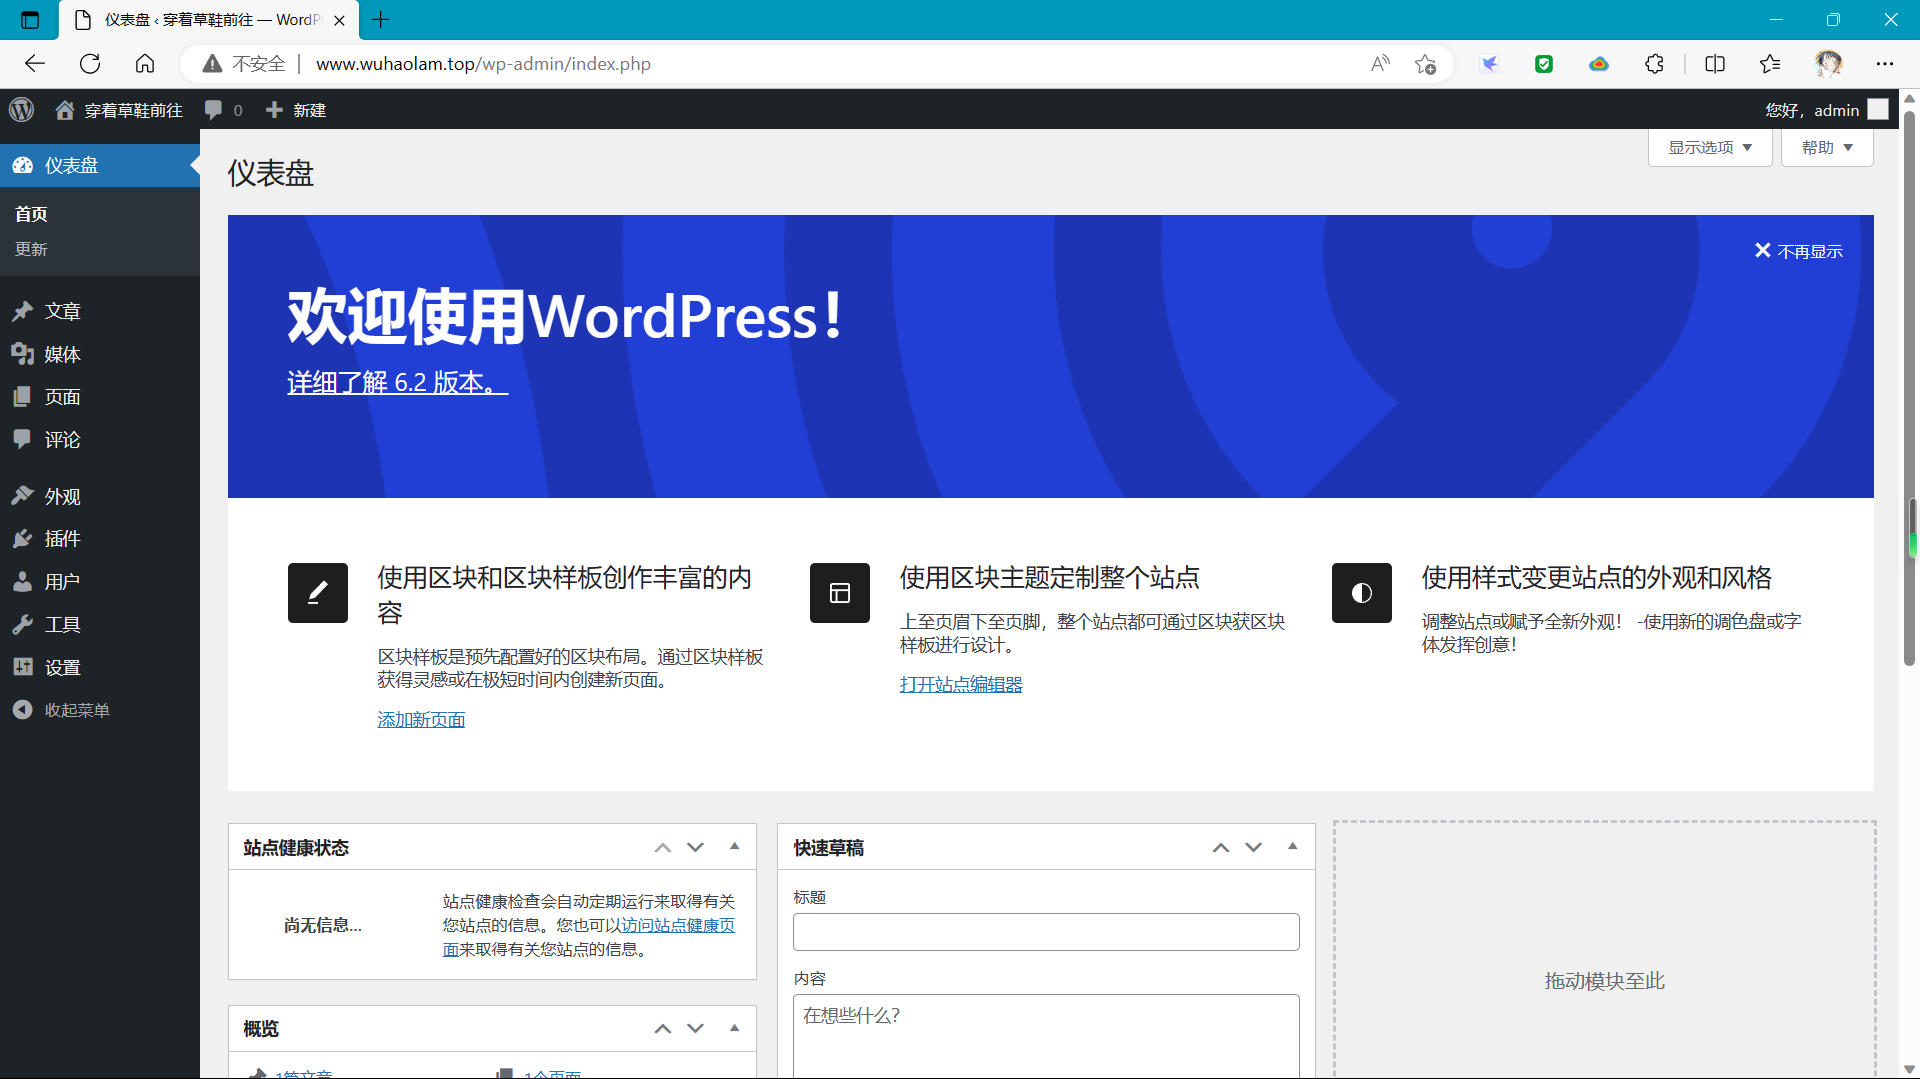Click the pencil edit icon tile
The height and width of the screenshot is (1079, 1920).
click(x=318, y=593)
